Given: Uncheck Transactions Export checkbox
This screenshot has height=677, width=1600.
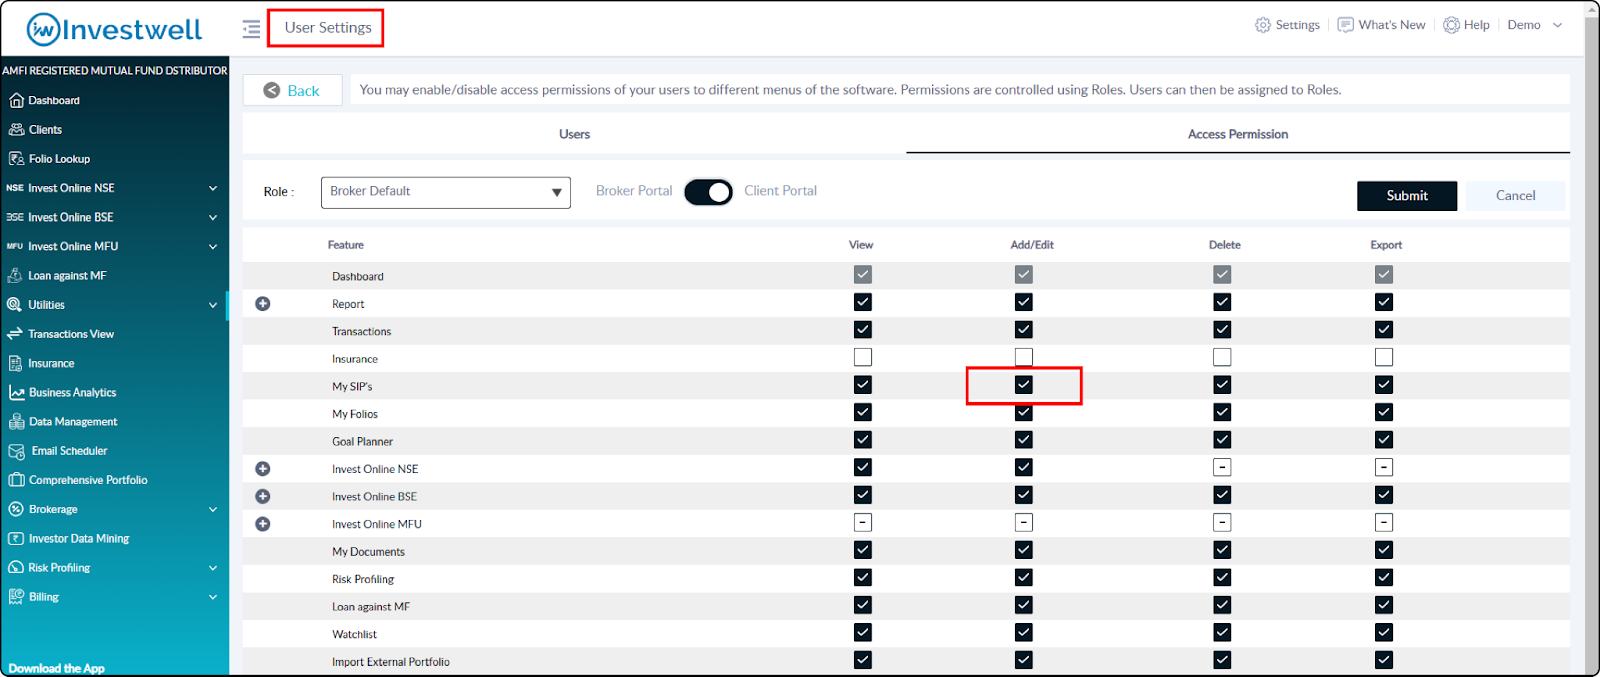Looking at the screenshot, I should pyautogui.click(x=1384, y=330).
